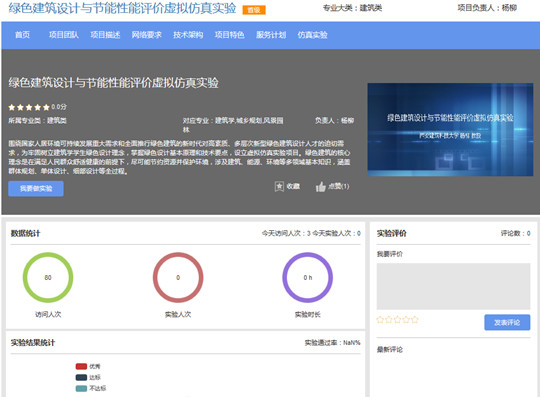Open the 首页 nav item

pyautogui.click(x=22, y=35)
